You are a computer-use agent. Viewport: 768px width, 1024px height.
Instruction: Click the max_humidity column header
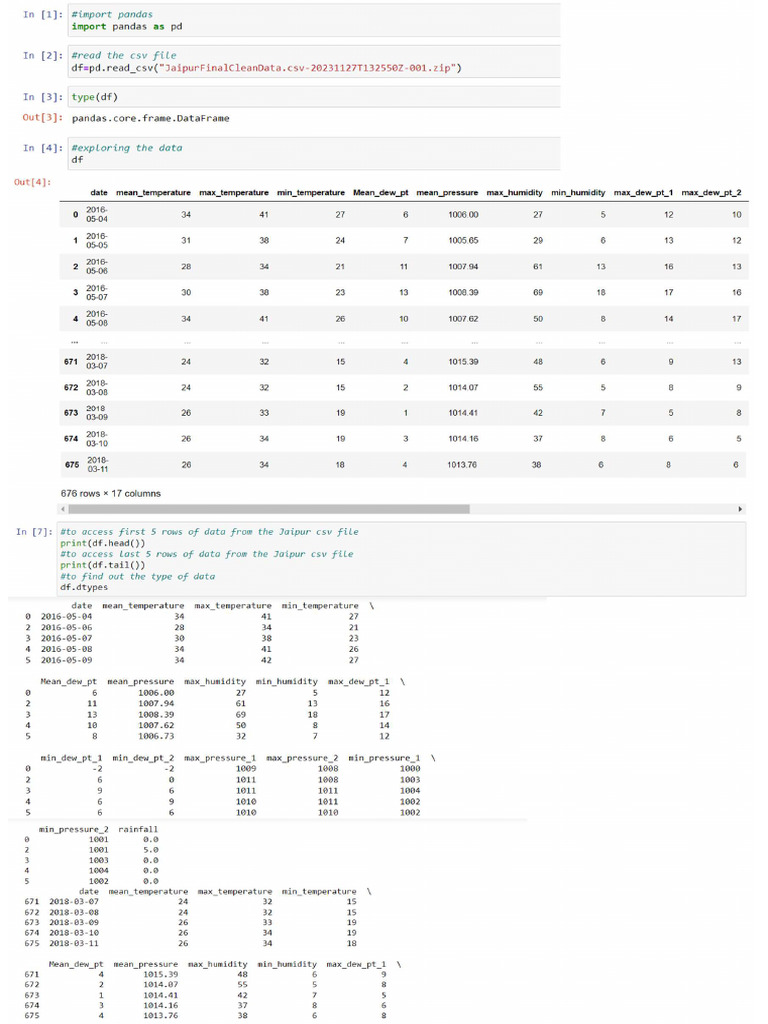point(515,193)
